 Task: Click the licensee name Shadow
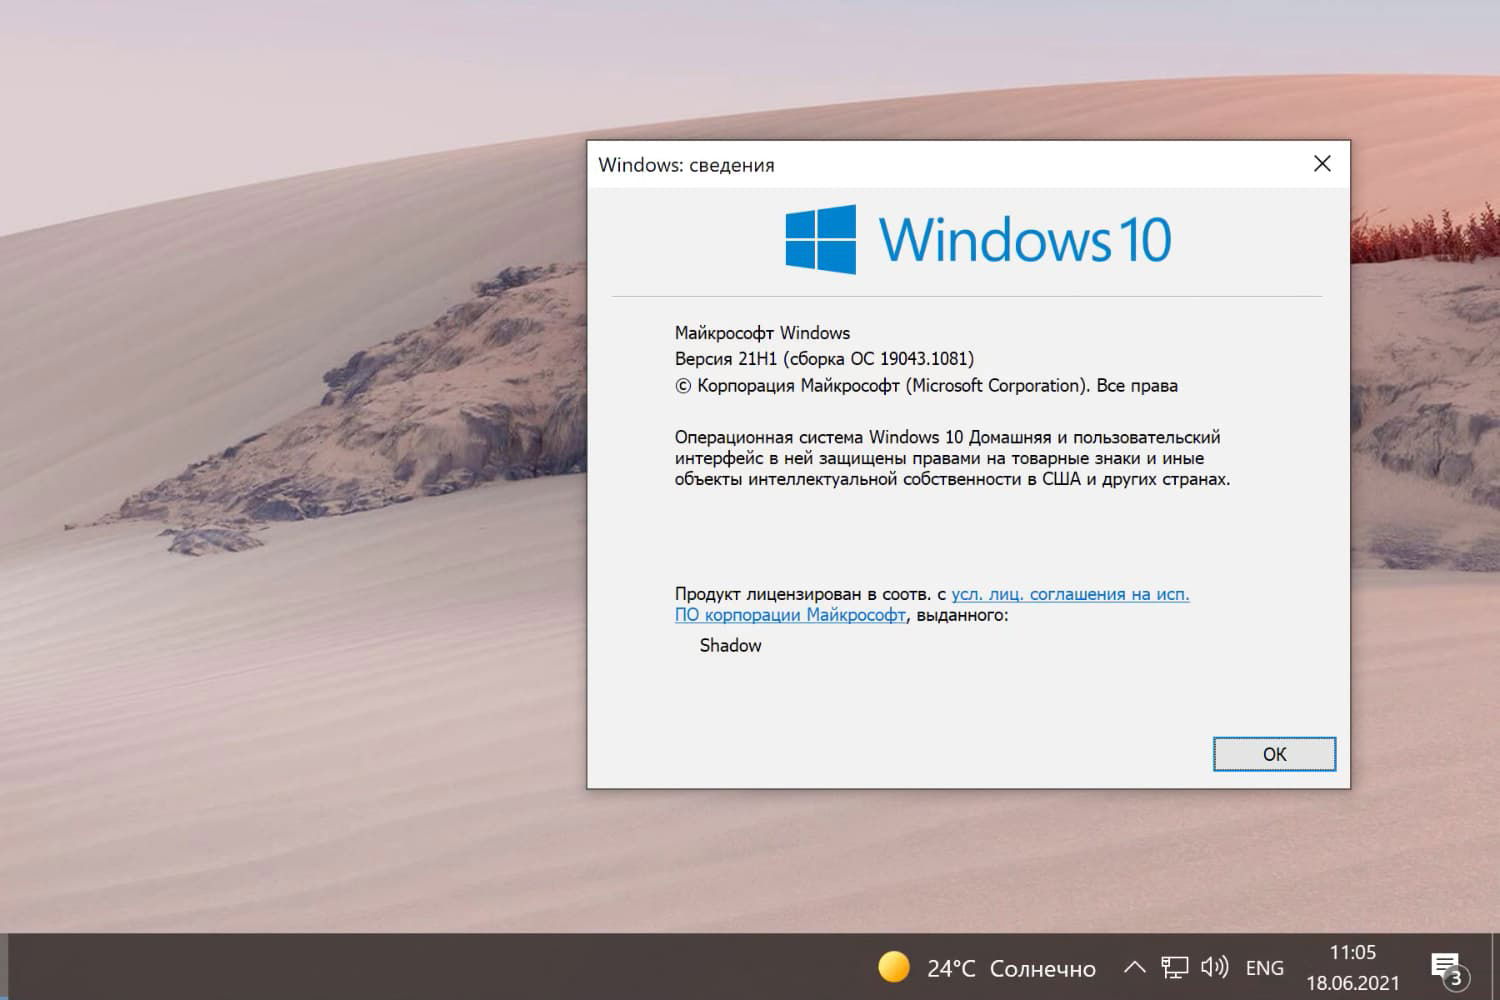[730, 645]
